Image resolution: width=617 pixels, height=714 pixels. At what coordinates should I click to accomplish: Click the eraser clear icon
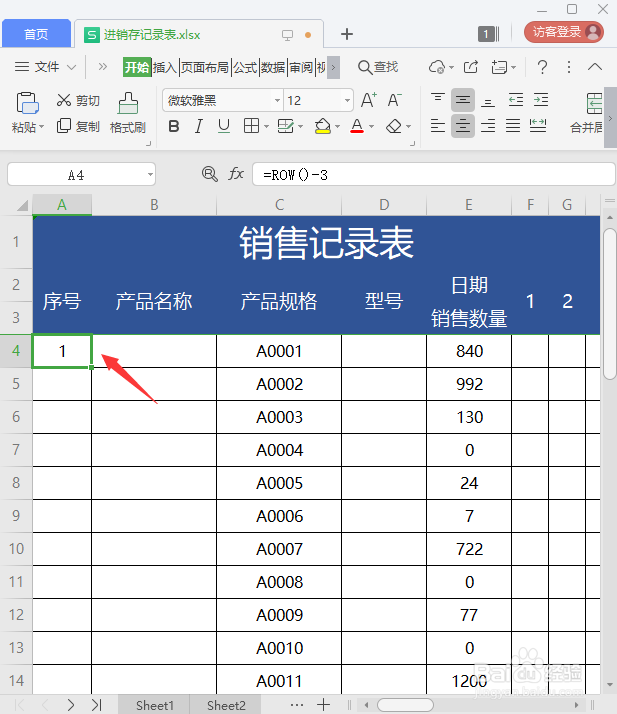(x=394, y=126)
